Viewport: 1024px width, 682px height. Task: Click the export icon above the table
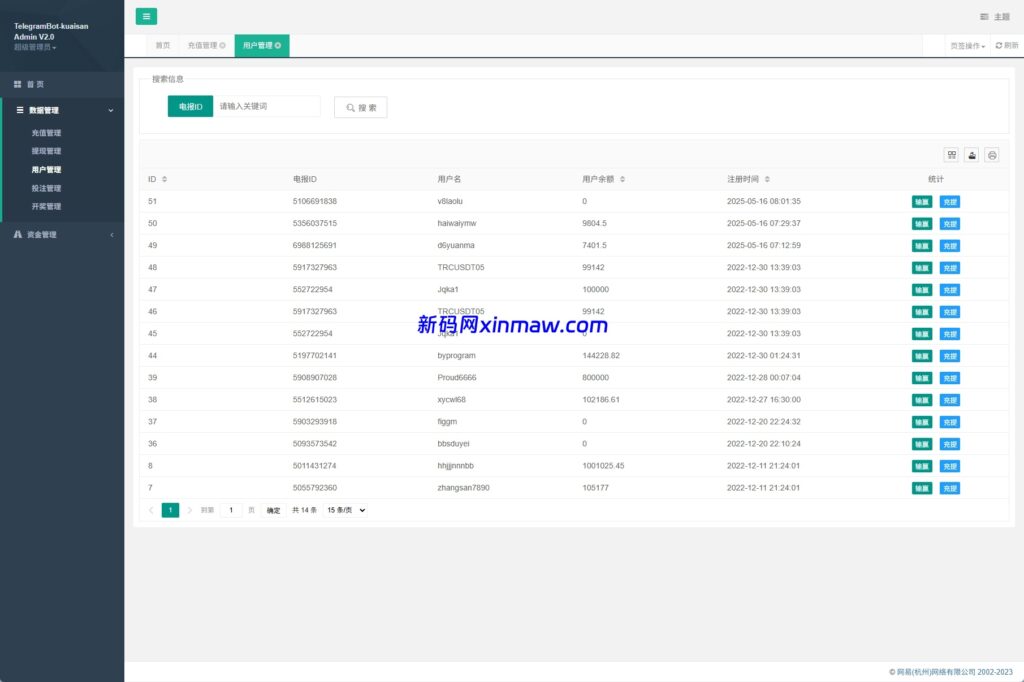pyautogui.click(x=972, y=155)
